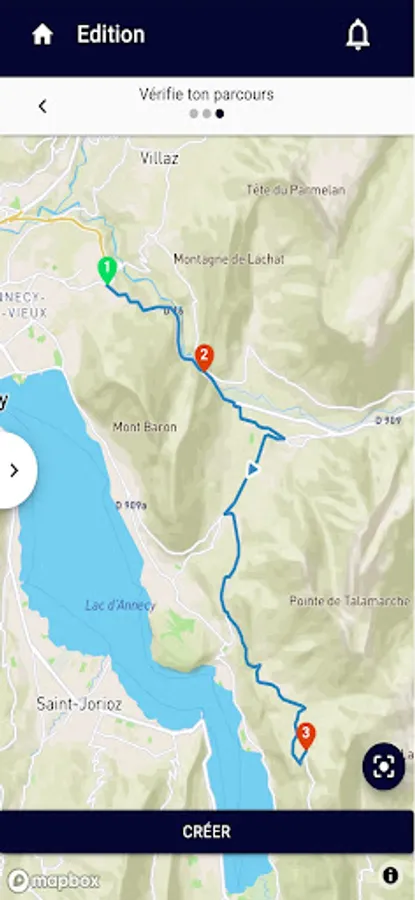The image size is (415, 900).
Task: Go back using the left chevron
Action: coord(42,106)
